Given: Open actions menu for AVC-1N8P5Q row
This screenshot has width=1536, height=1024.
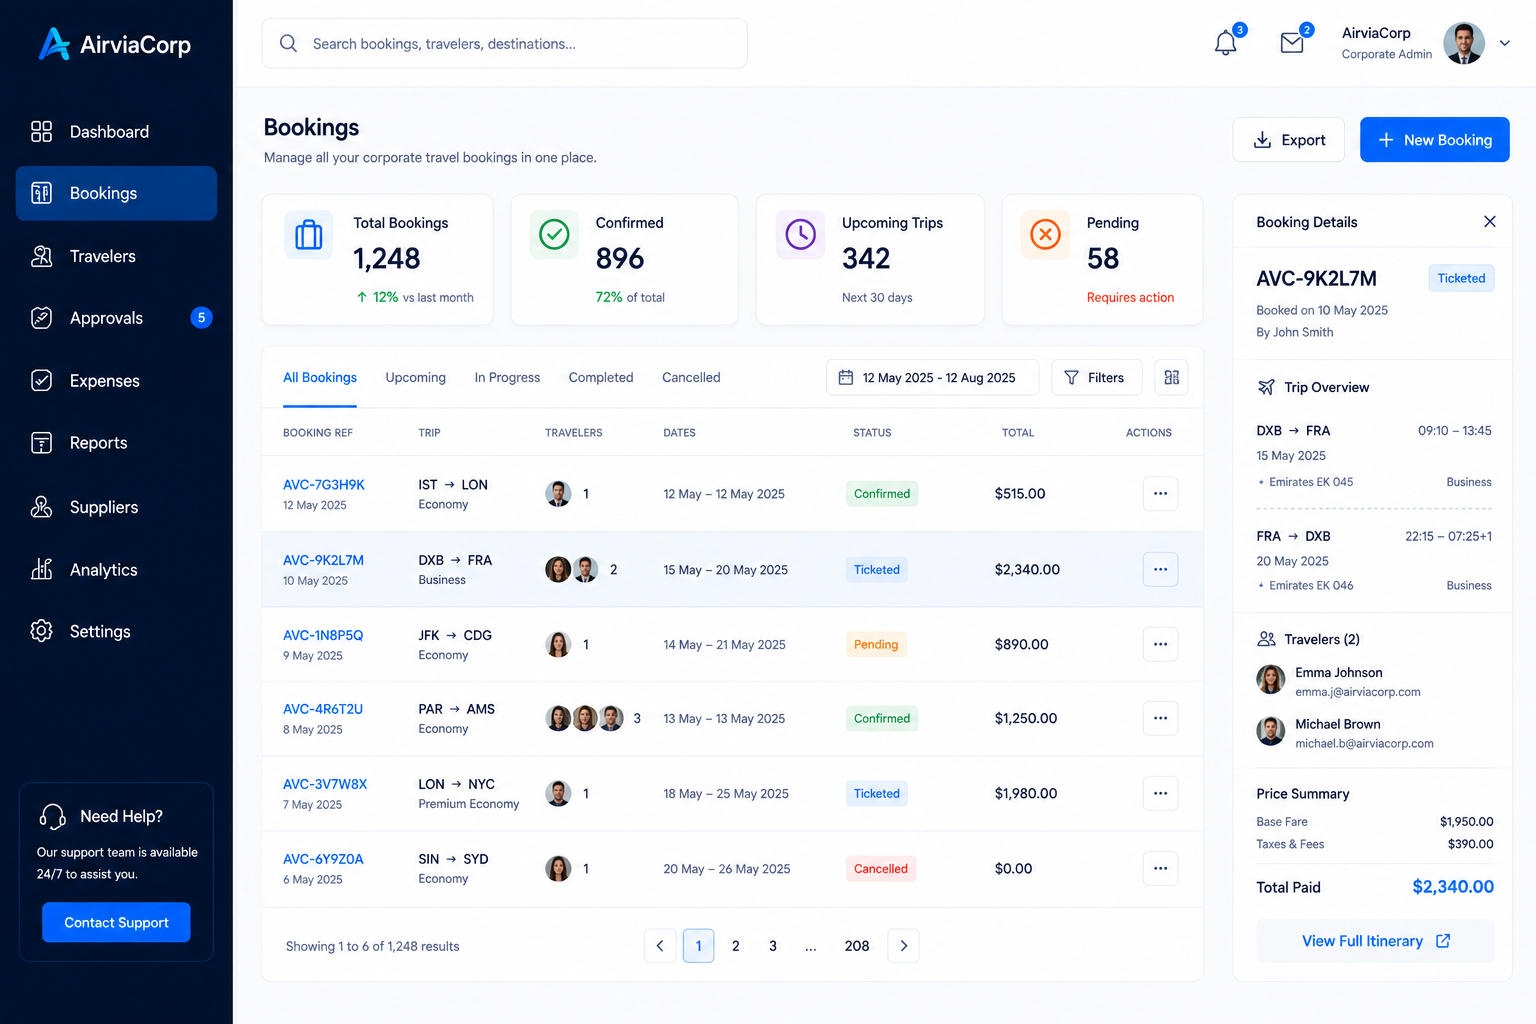Looking at the screenshot, I should click(1160, 644).
